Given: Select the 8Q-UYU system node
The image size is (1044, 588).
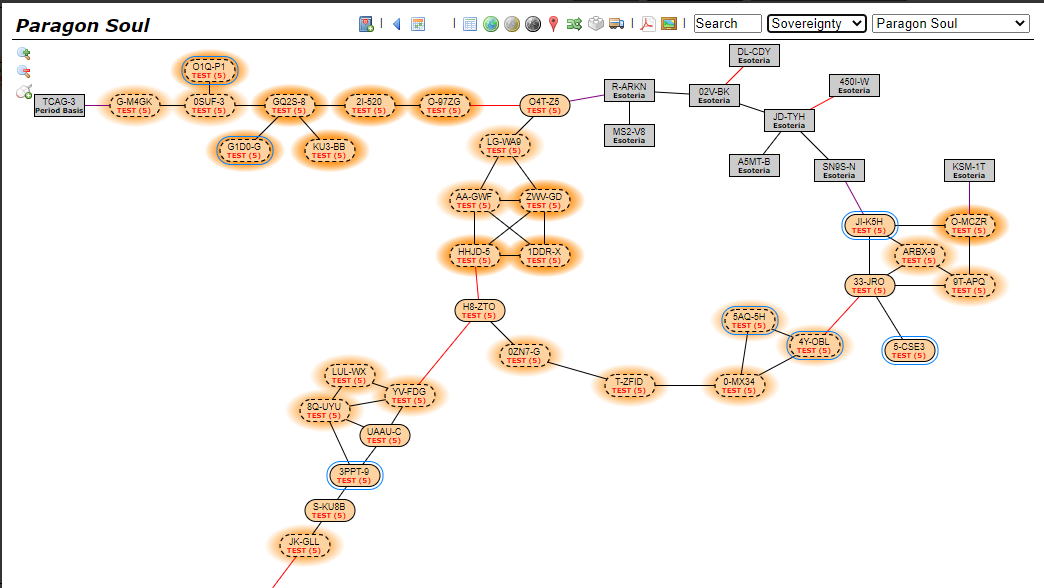Looking at the screenshot, I should 324,410.
